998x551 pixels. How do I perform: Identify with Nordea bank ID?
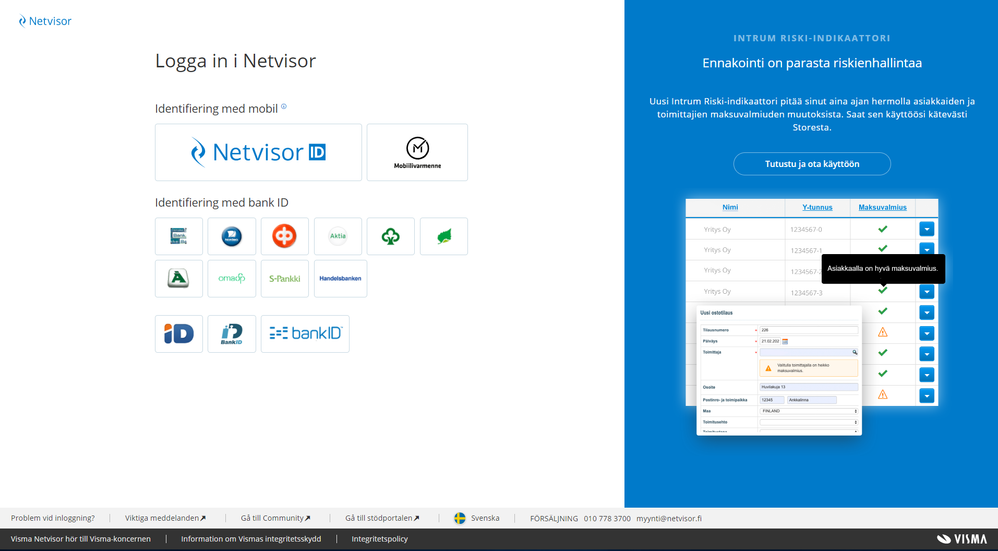[232, 236]
